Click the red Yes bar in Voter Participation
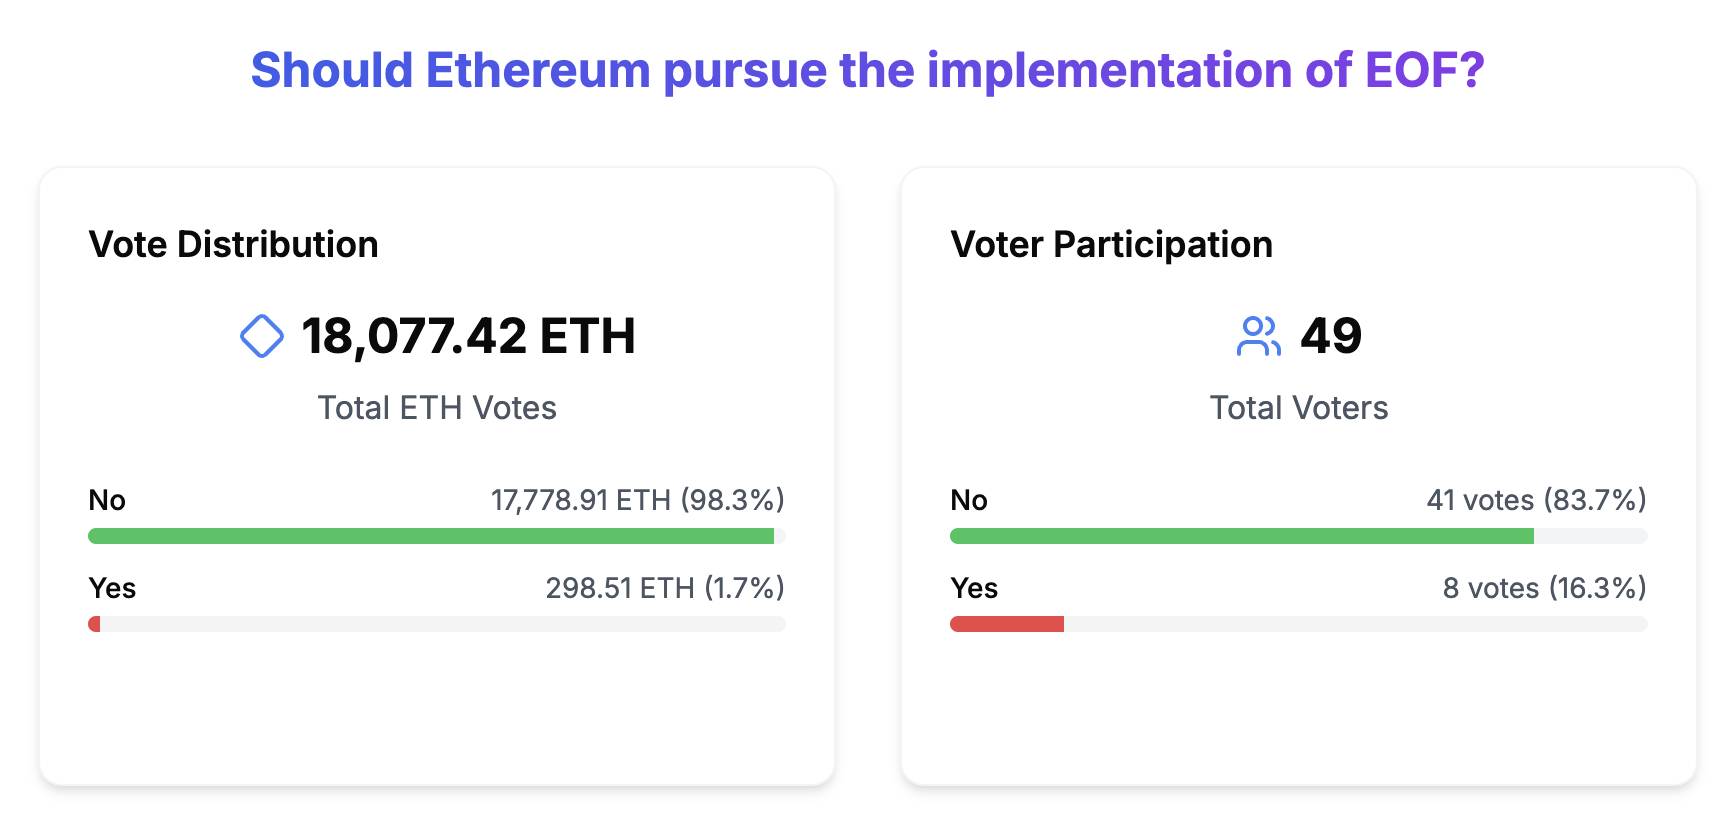 1007,624
